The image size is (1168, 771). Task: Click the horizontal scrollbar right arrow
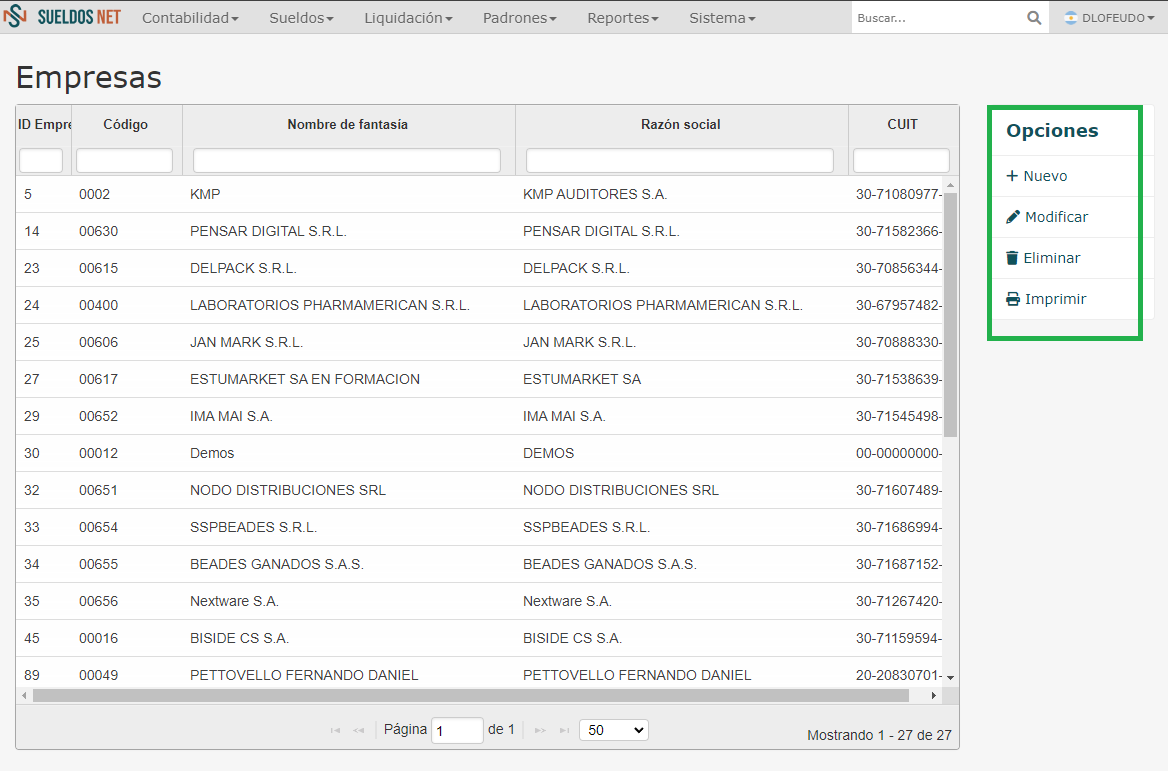934,695
